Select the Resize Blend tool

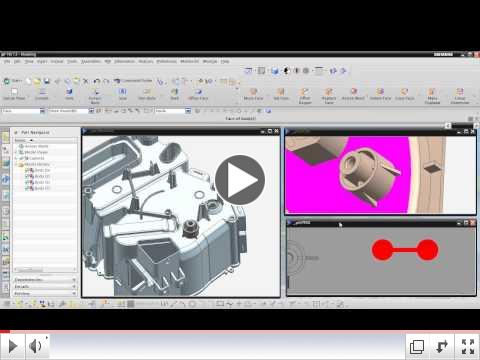353,94
